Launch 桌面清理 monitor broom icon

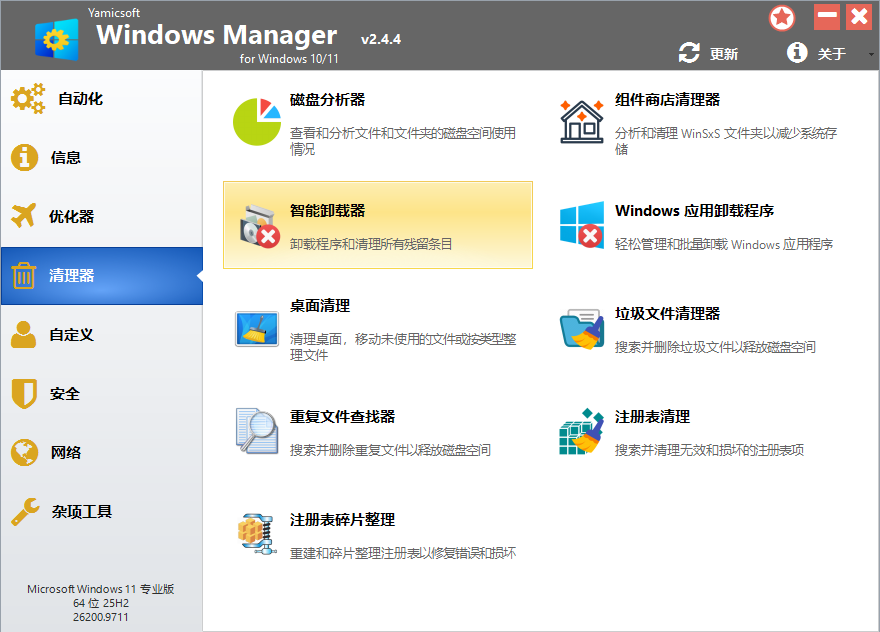click(x=257, y=329)
